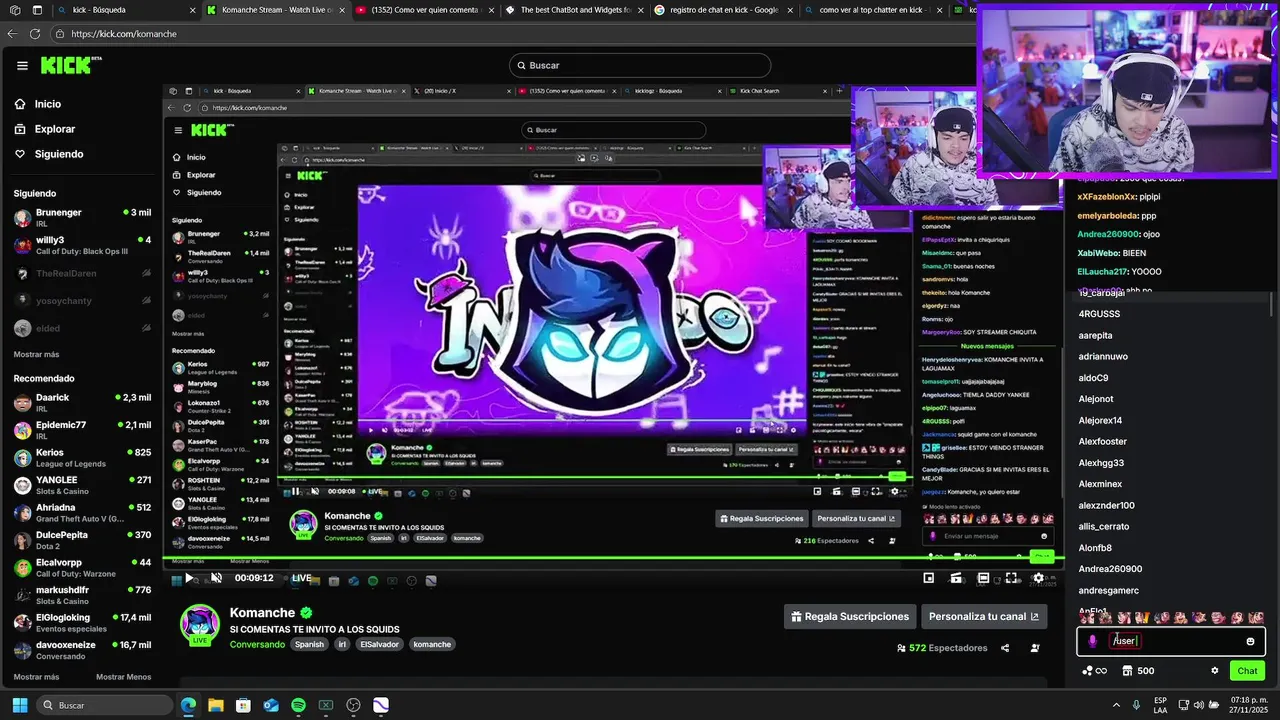Open Kerios League of Legends channel

(82, 457)
